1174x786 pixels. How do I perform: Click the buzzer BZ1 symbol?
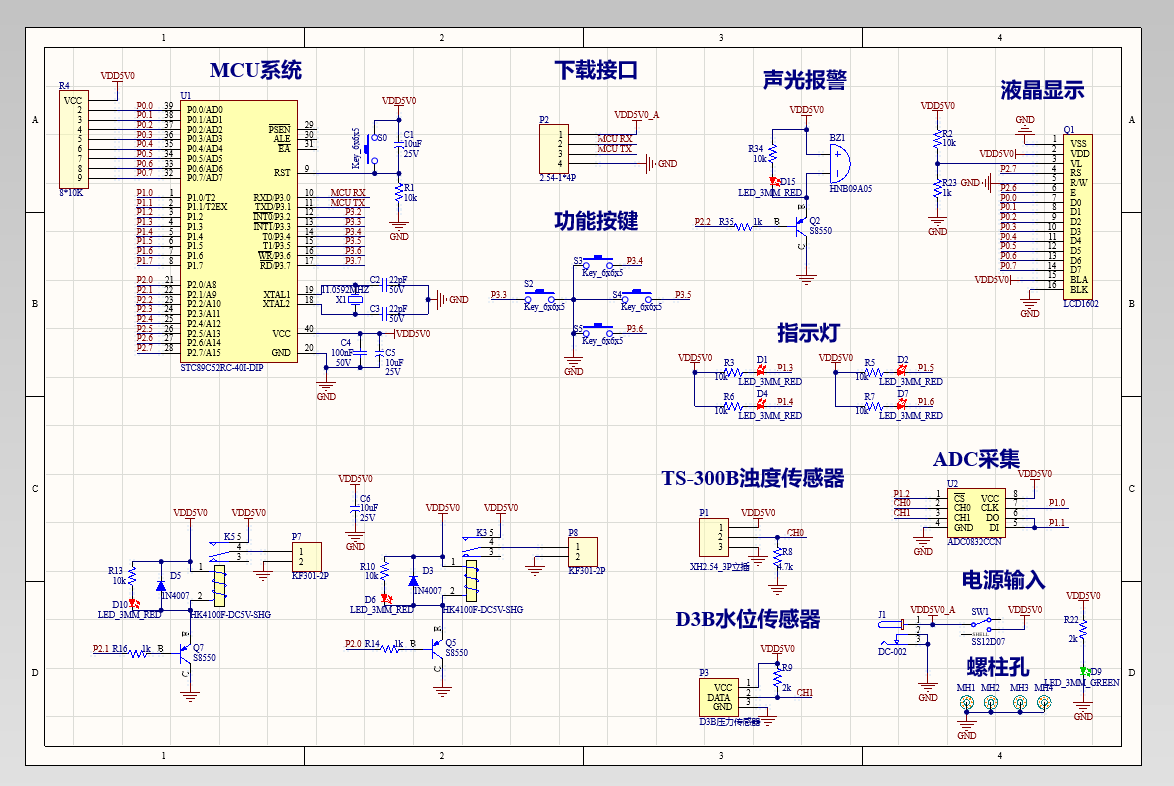(x=839, y=164)
